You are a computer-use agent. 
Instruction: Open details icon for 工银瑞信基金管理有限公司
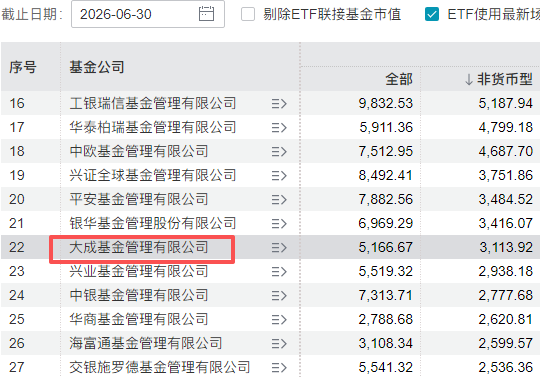pos(279,104)
